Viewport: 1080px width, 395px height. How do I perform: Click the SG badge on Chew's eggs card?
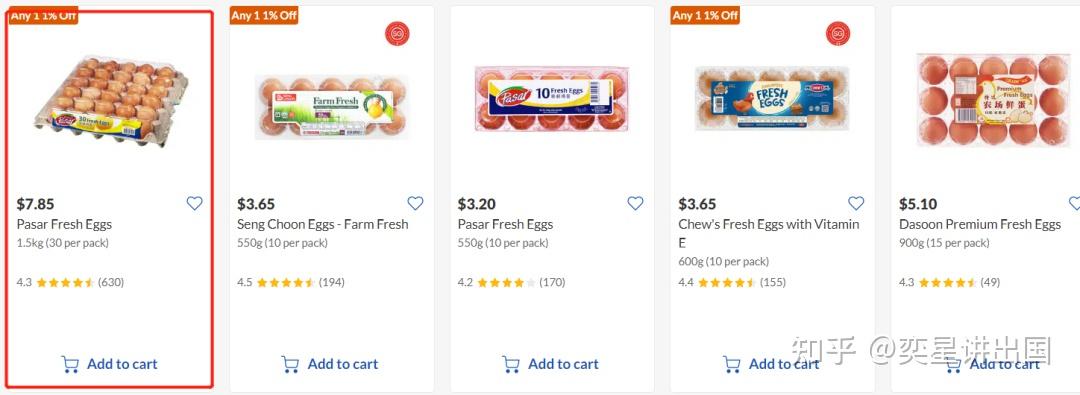click(838, 34)
